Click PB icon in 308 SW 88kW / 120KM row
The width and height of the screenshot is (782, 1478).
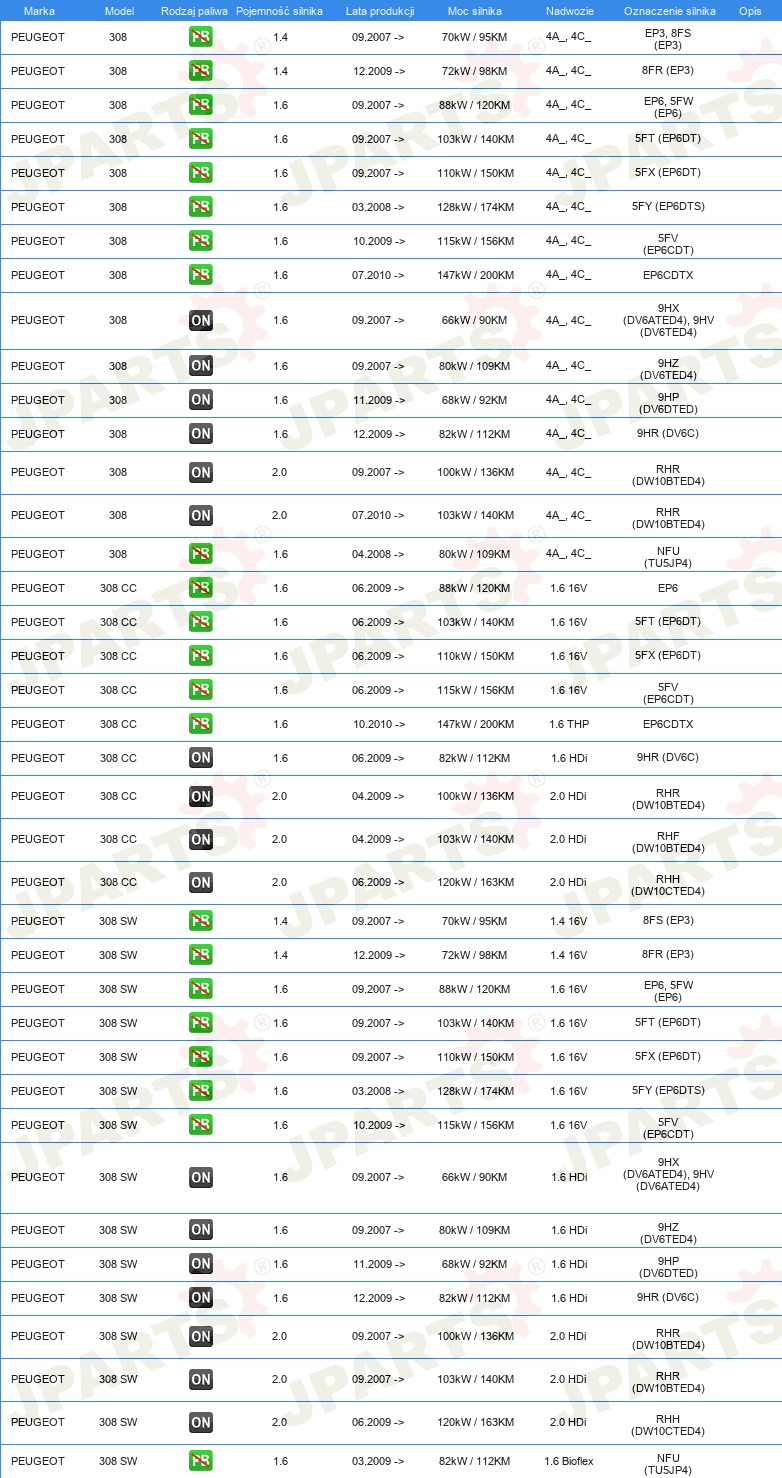point(200,989)
